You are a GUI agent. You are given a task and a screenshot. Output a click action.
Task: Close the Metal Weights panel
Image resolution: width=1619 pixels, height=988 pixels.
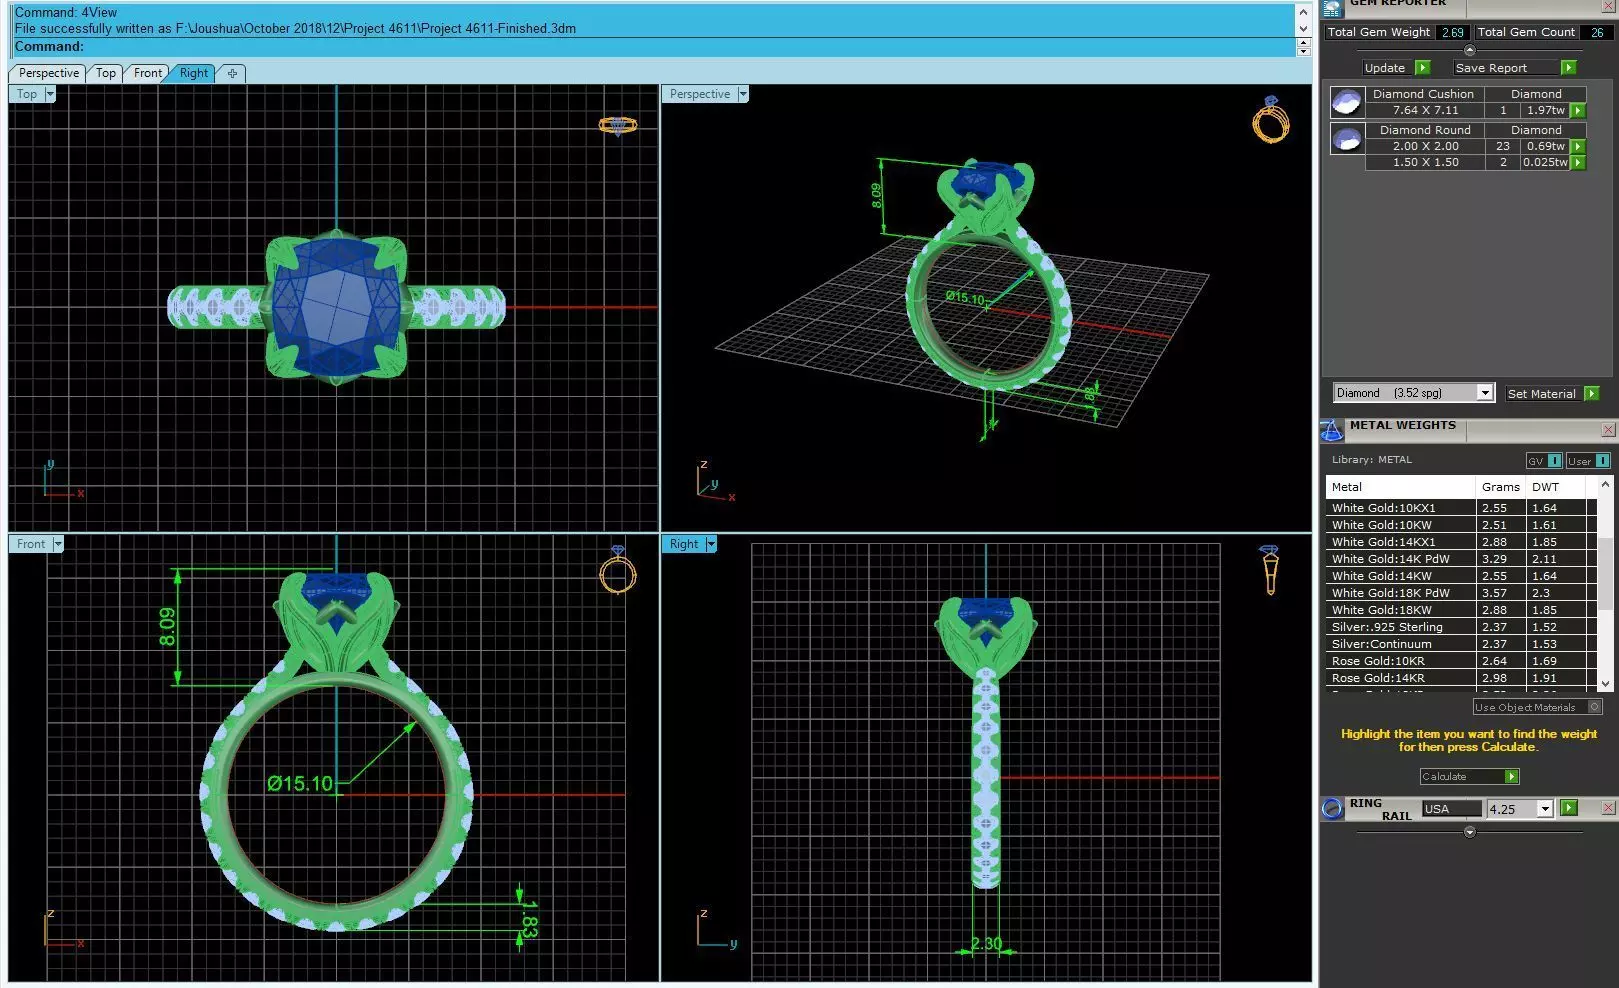[x=1608, y=430]
